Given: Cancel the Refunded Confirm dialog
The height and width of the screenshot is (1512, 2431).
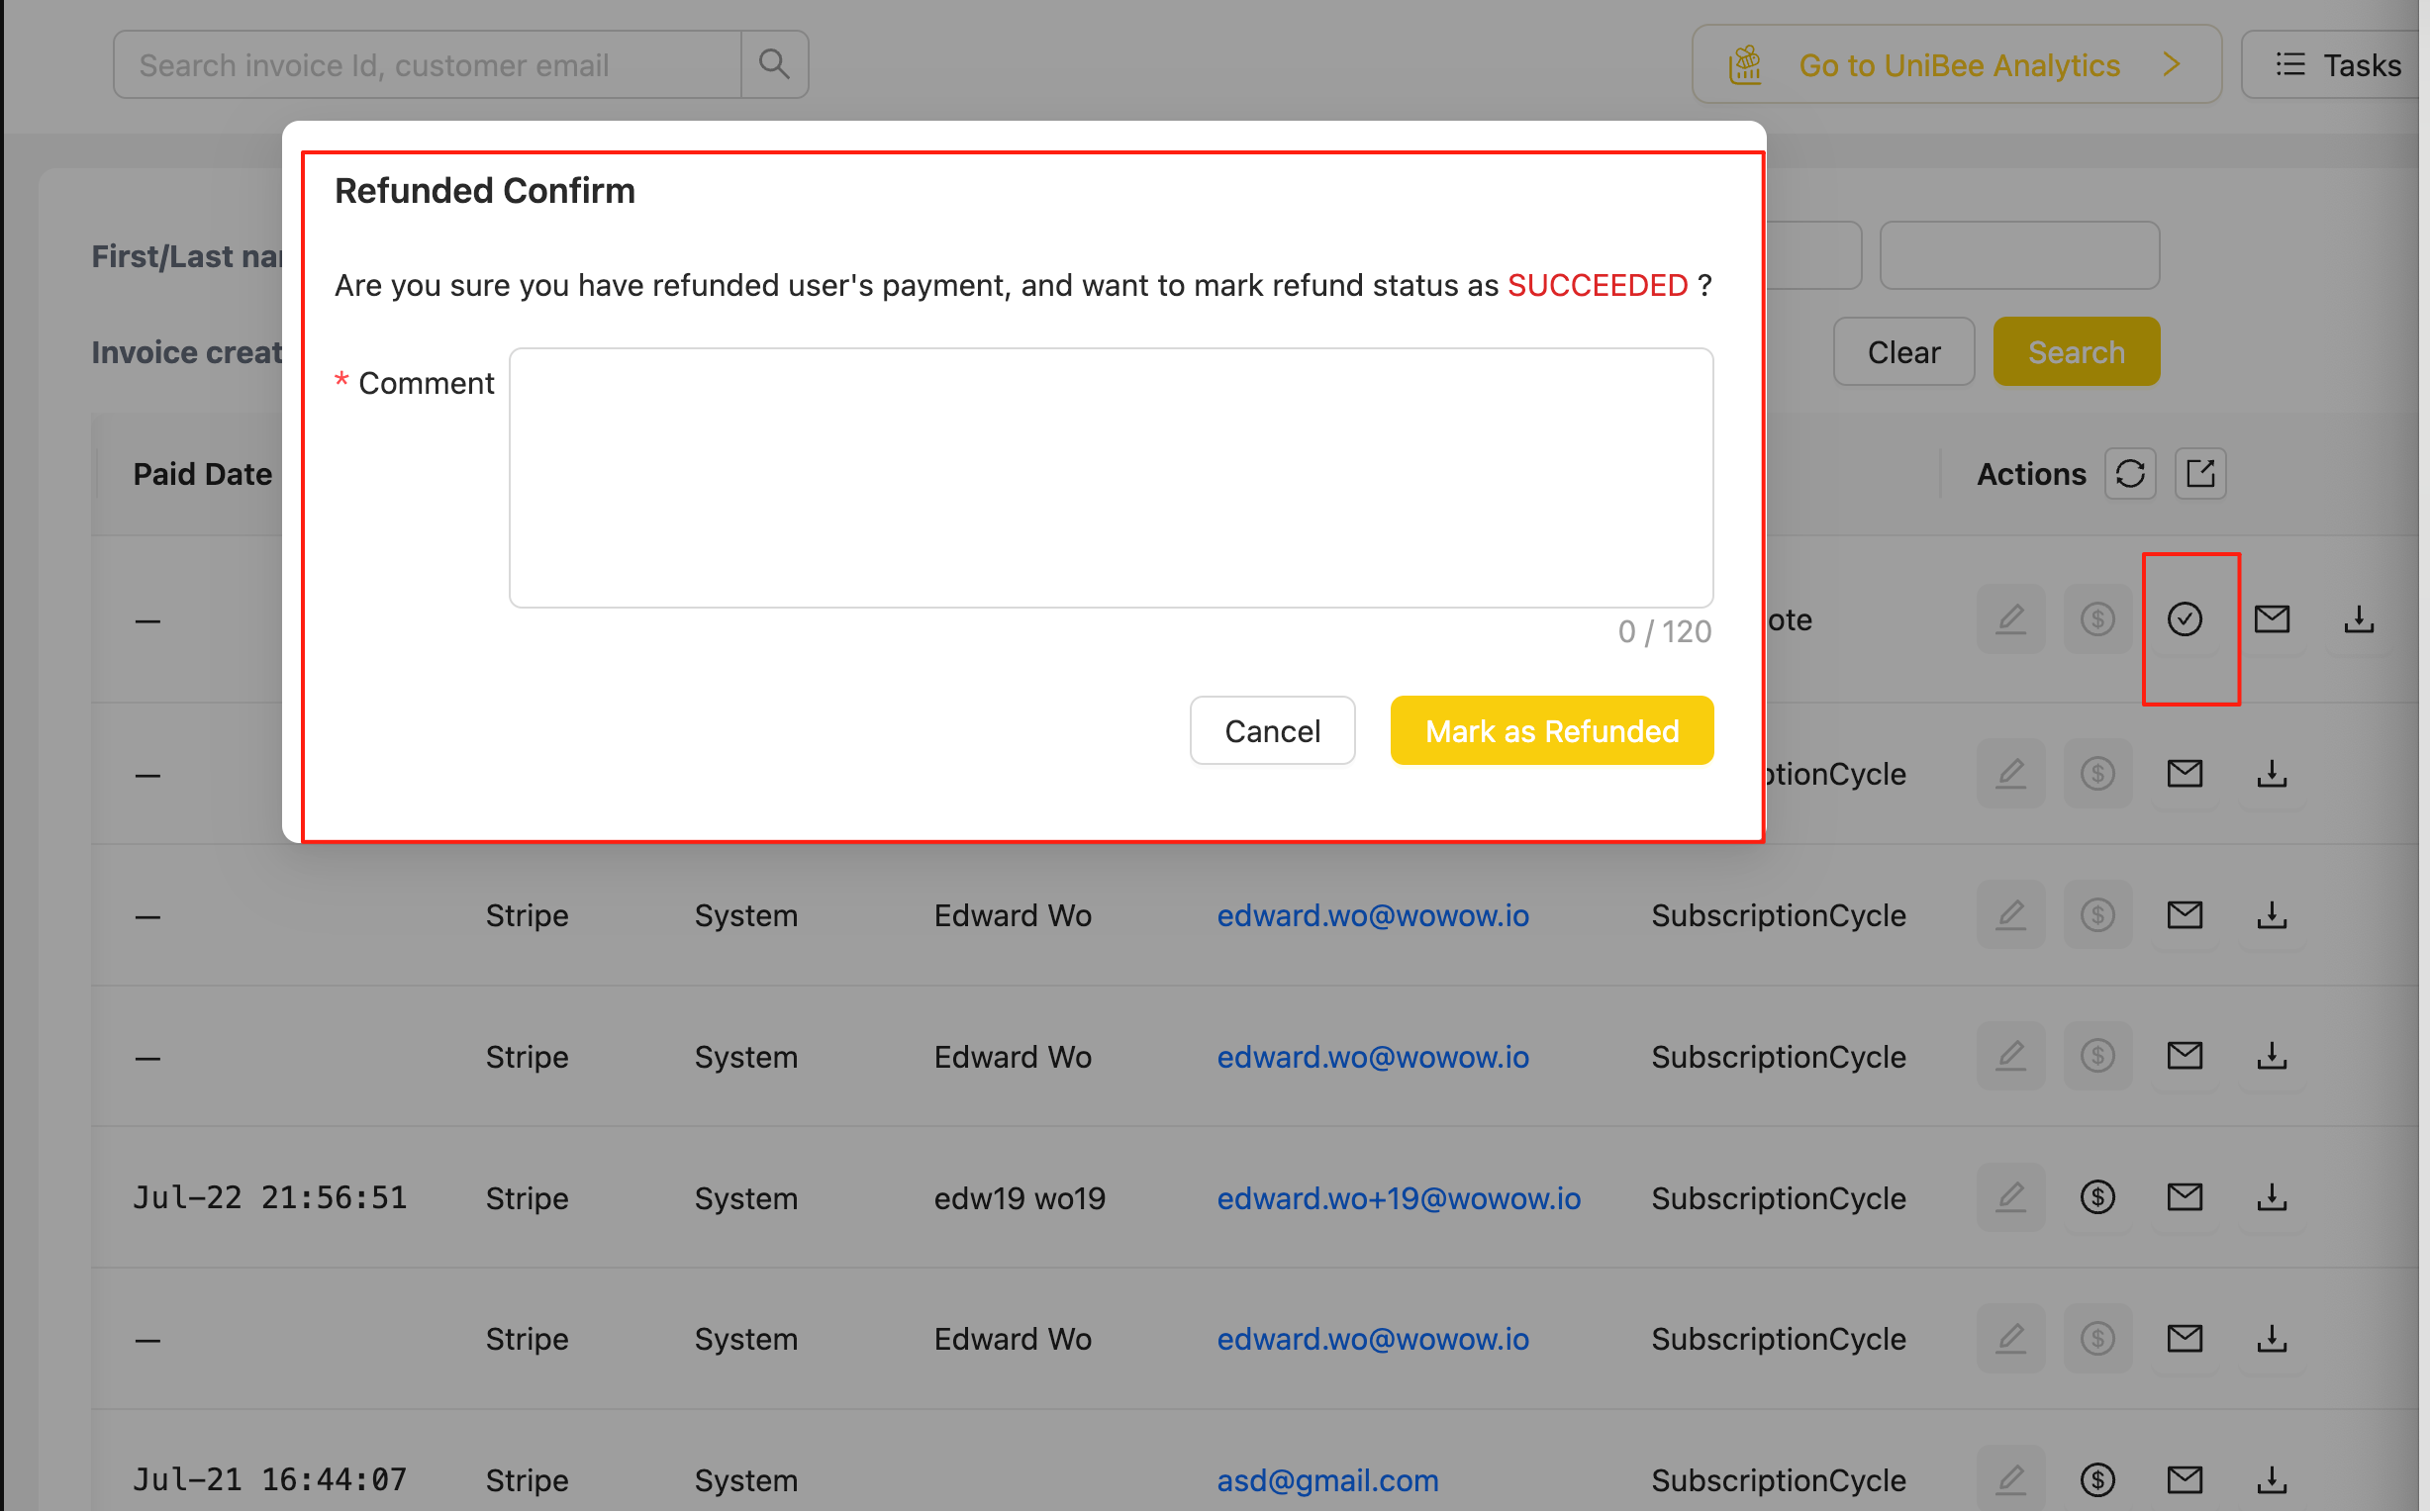Looking at the screenshot, I should click(1272, 730).
